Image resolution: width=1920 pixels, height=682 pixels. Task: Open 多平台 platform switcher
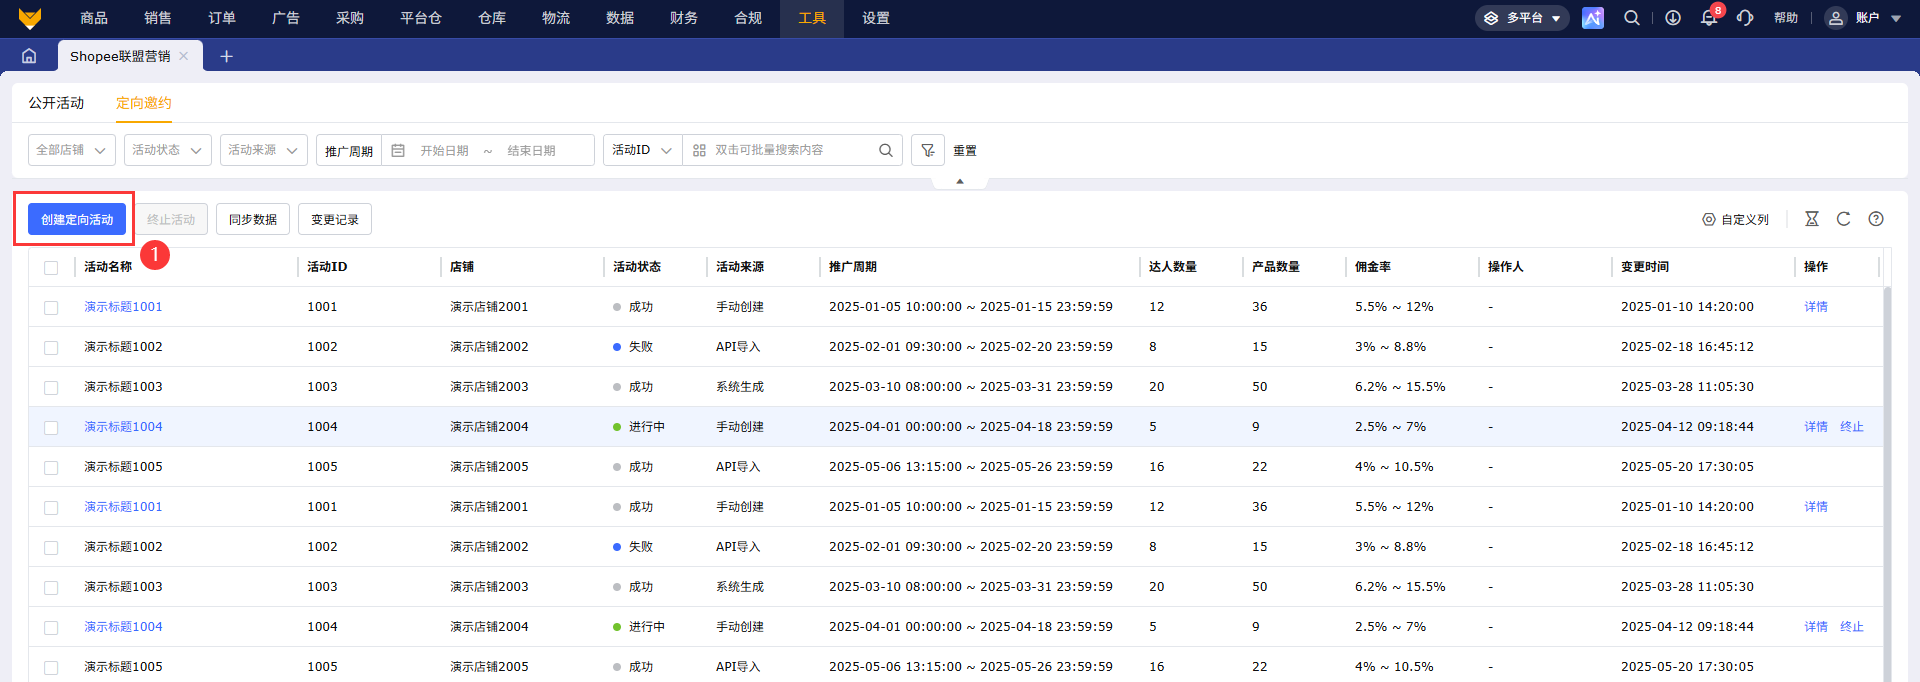click(1522, 18)
